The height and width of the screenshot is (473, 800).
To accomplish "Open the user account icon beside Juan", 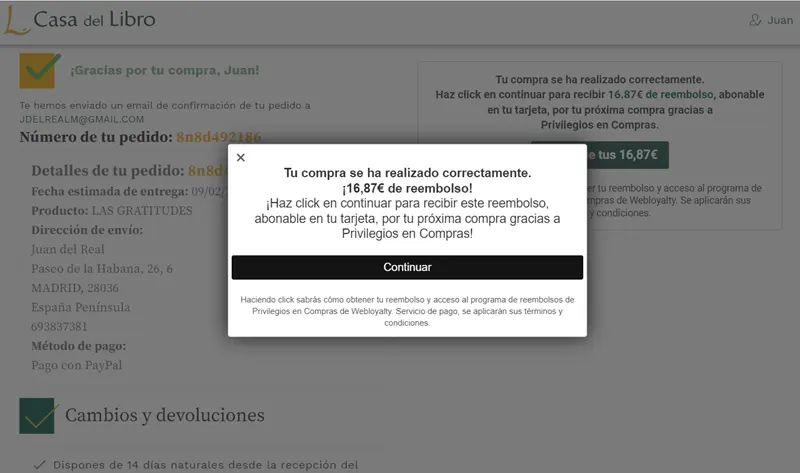I will (x=755, y=21).
